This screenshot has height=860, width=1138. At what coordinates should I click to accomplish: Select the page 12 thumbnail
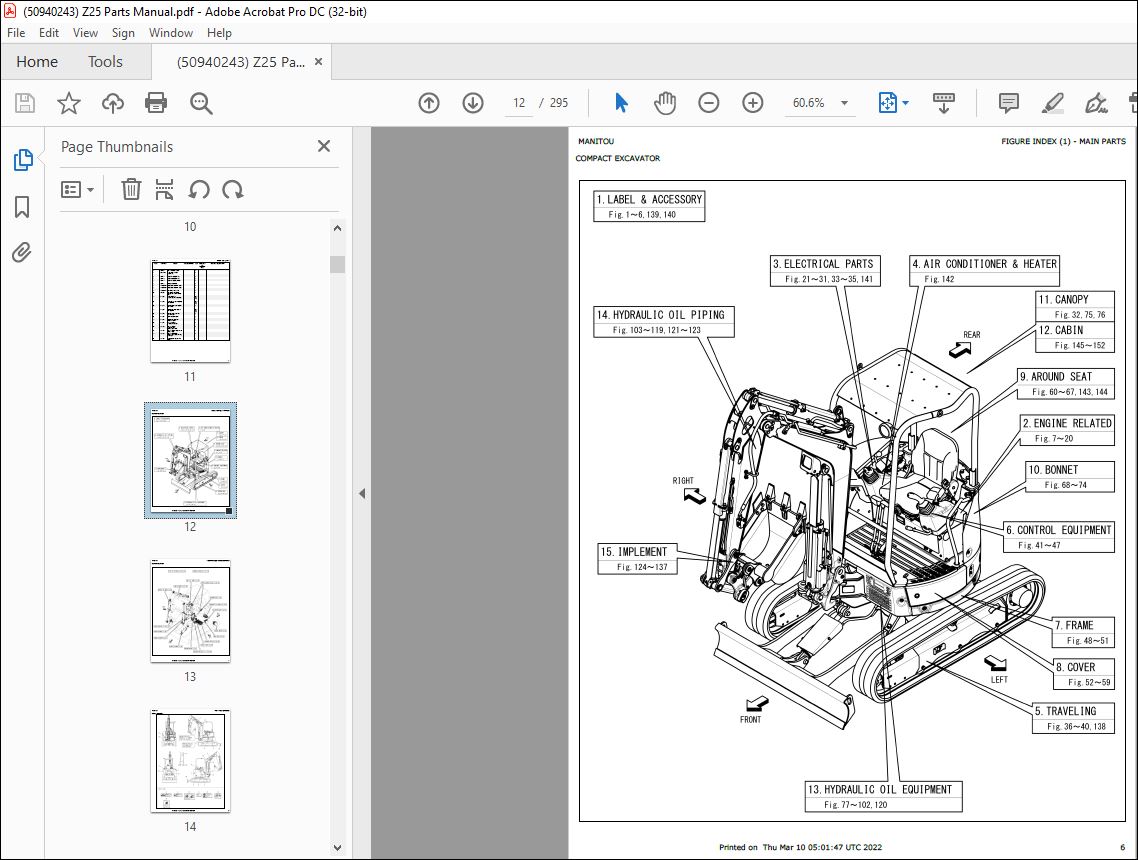tap(190, 460)
